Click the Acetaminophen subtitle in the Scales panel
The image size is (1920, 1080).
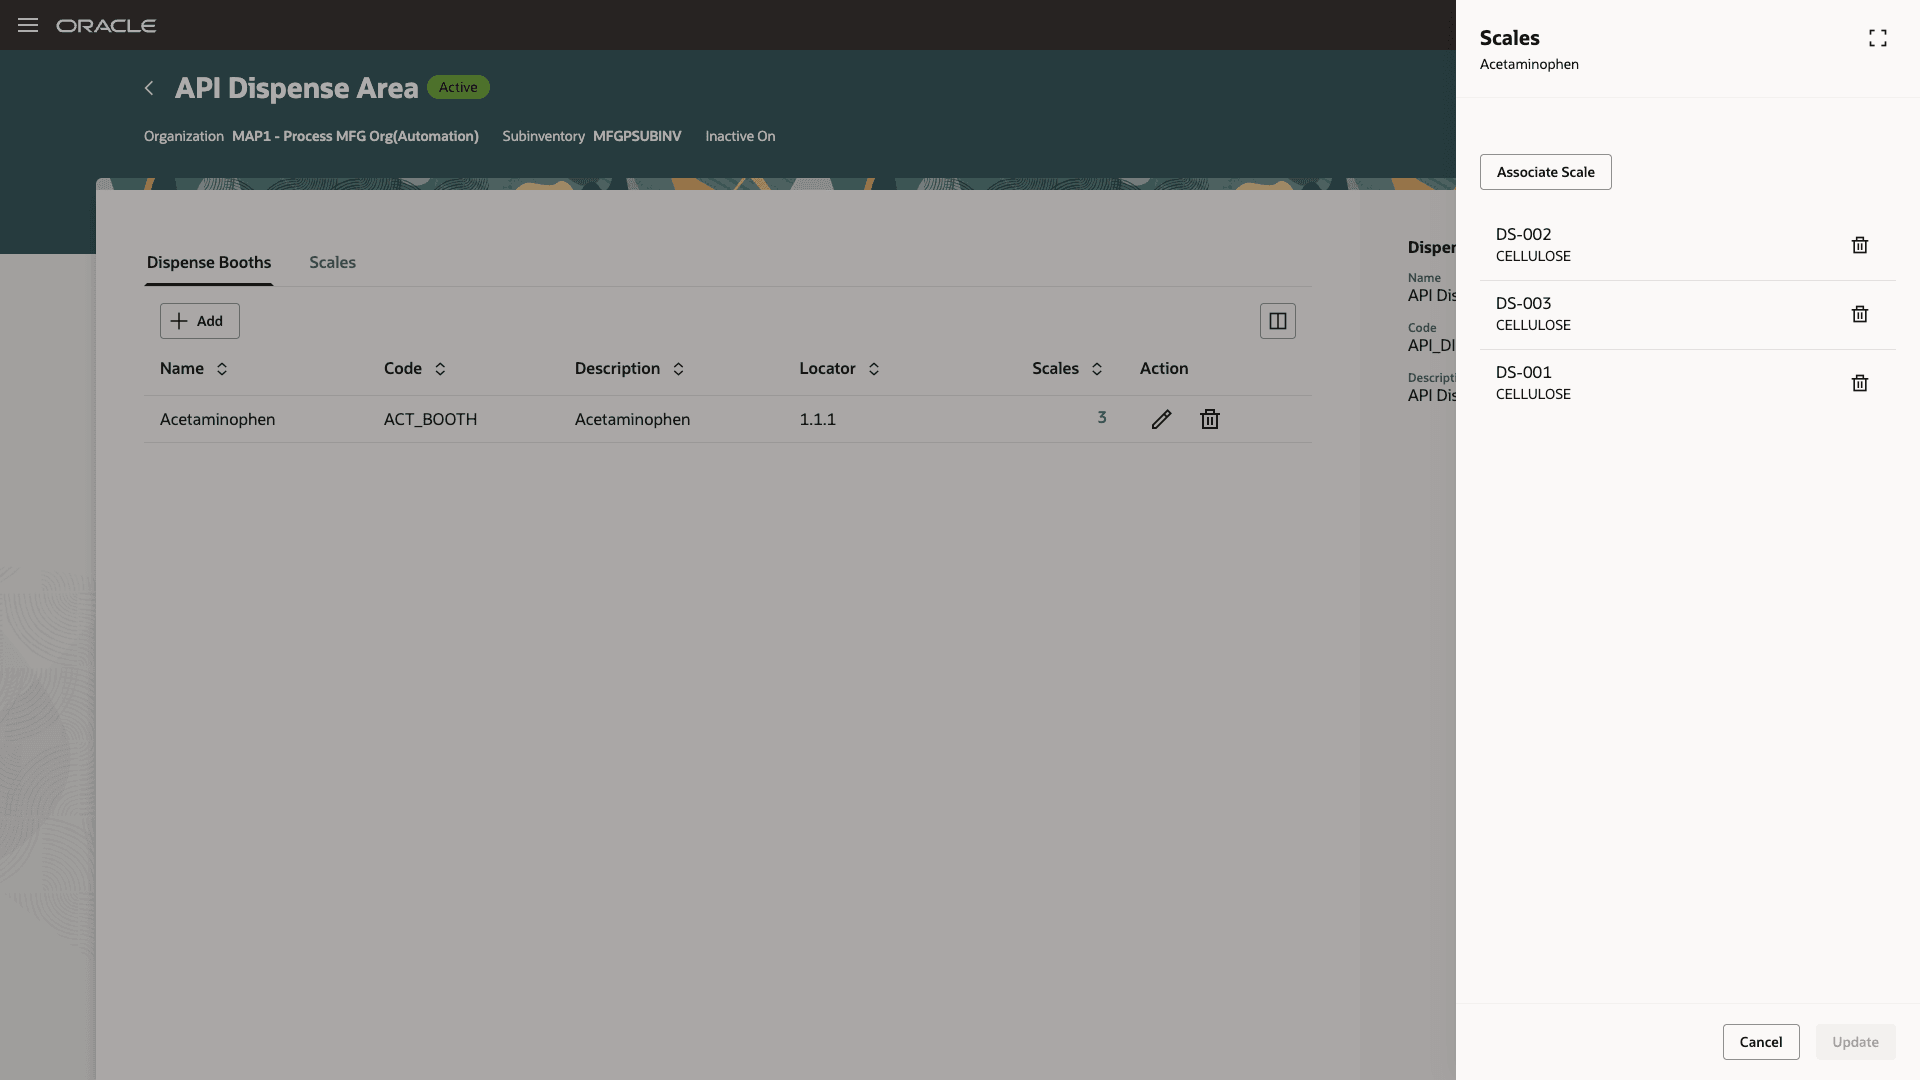click(1529, 64)
